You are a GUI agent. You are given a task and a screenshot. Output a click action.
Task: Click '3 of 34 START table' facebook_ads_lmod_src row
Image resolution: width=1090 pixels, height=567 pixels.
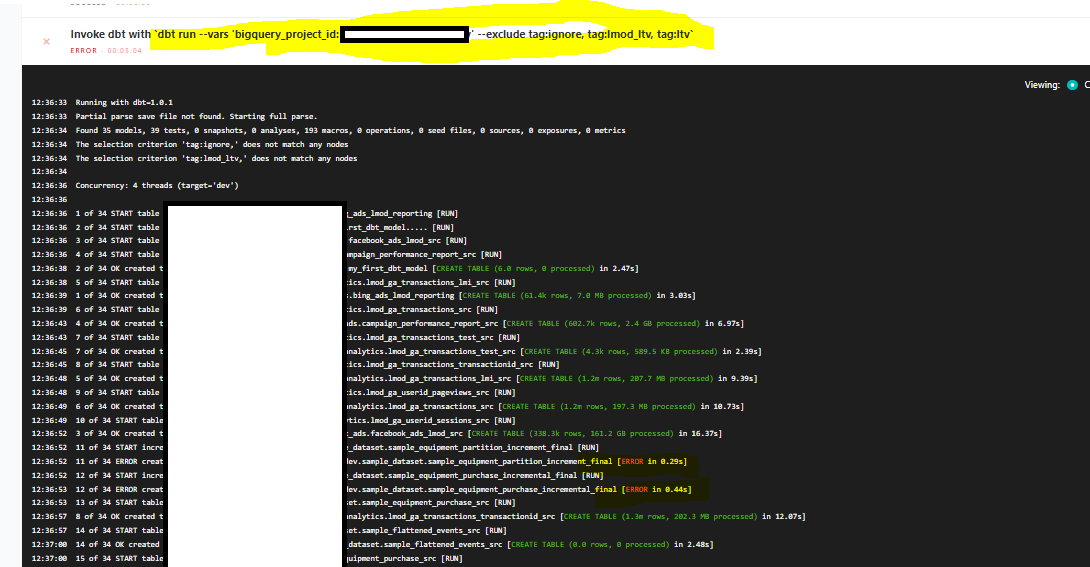click(249, 240)
